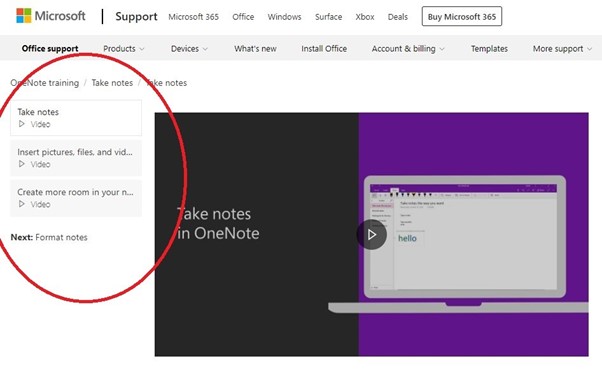Image resolution: width=602 pixels, height=389 pixels.
Task: Select Install Office in navigation
Action: coord(324,49)
